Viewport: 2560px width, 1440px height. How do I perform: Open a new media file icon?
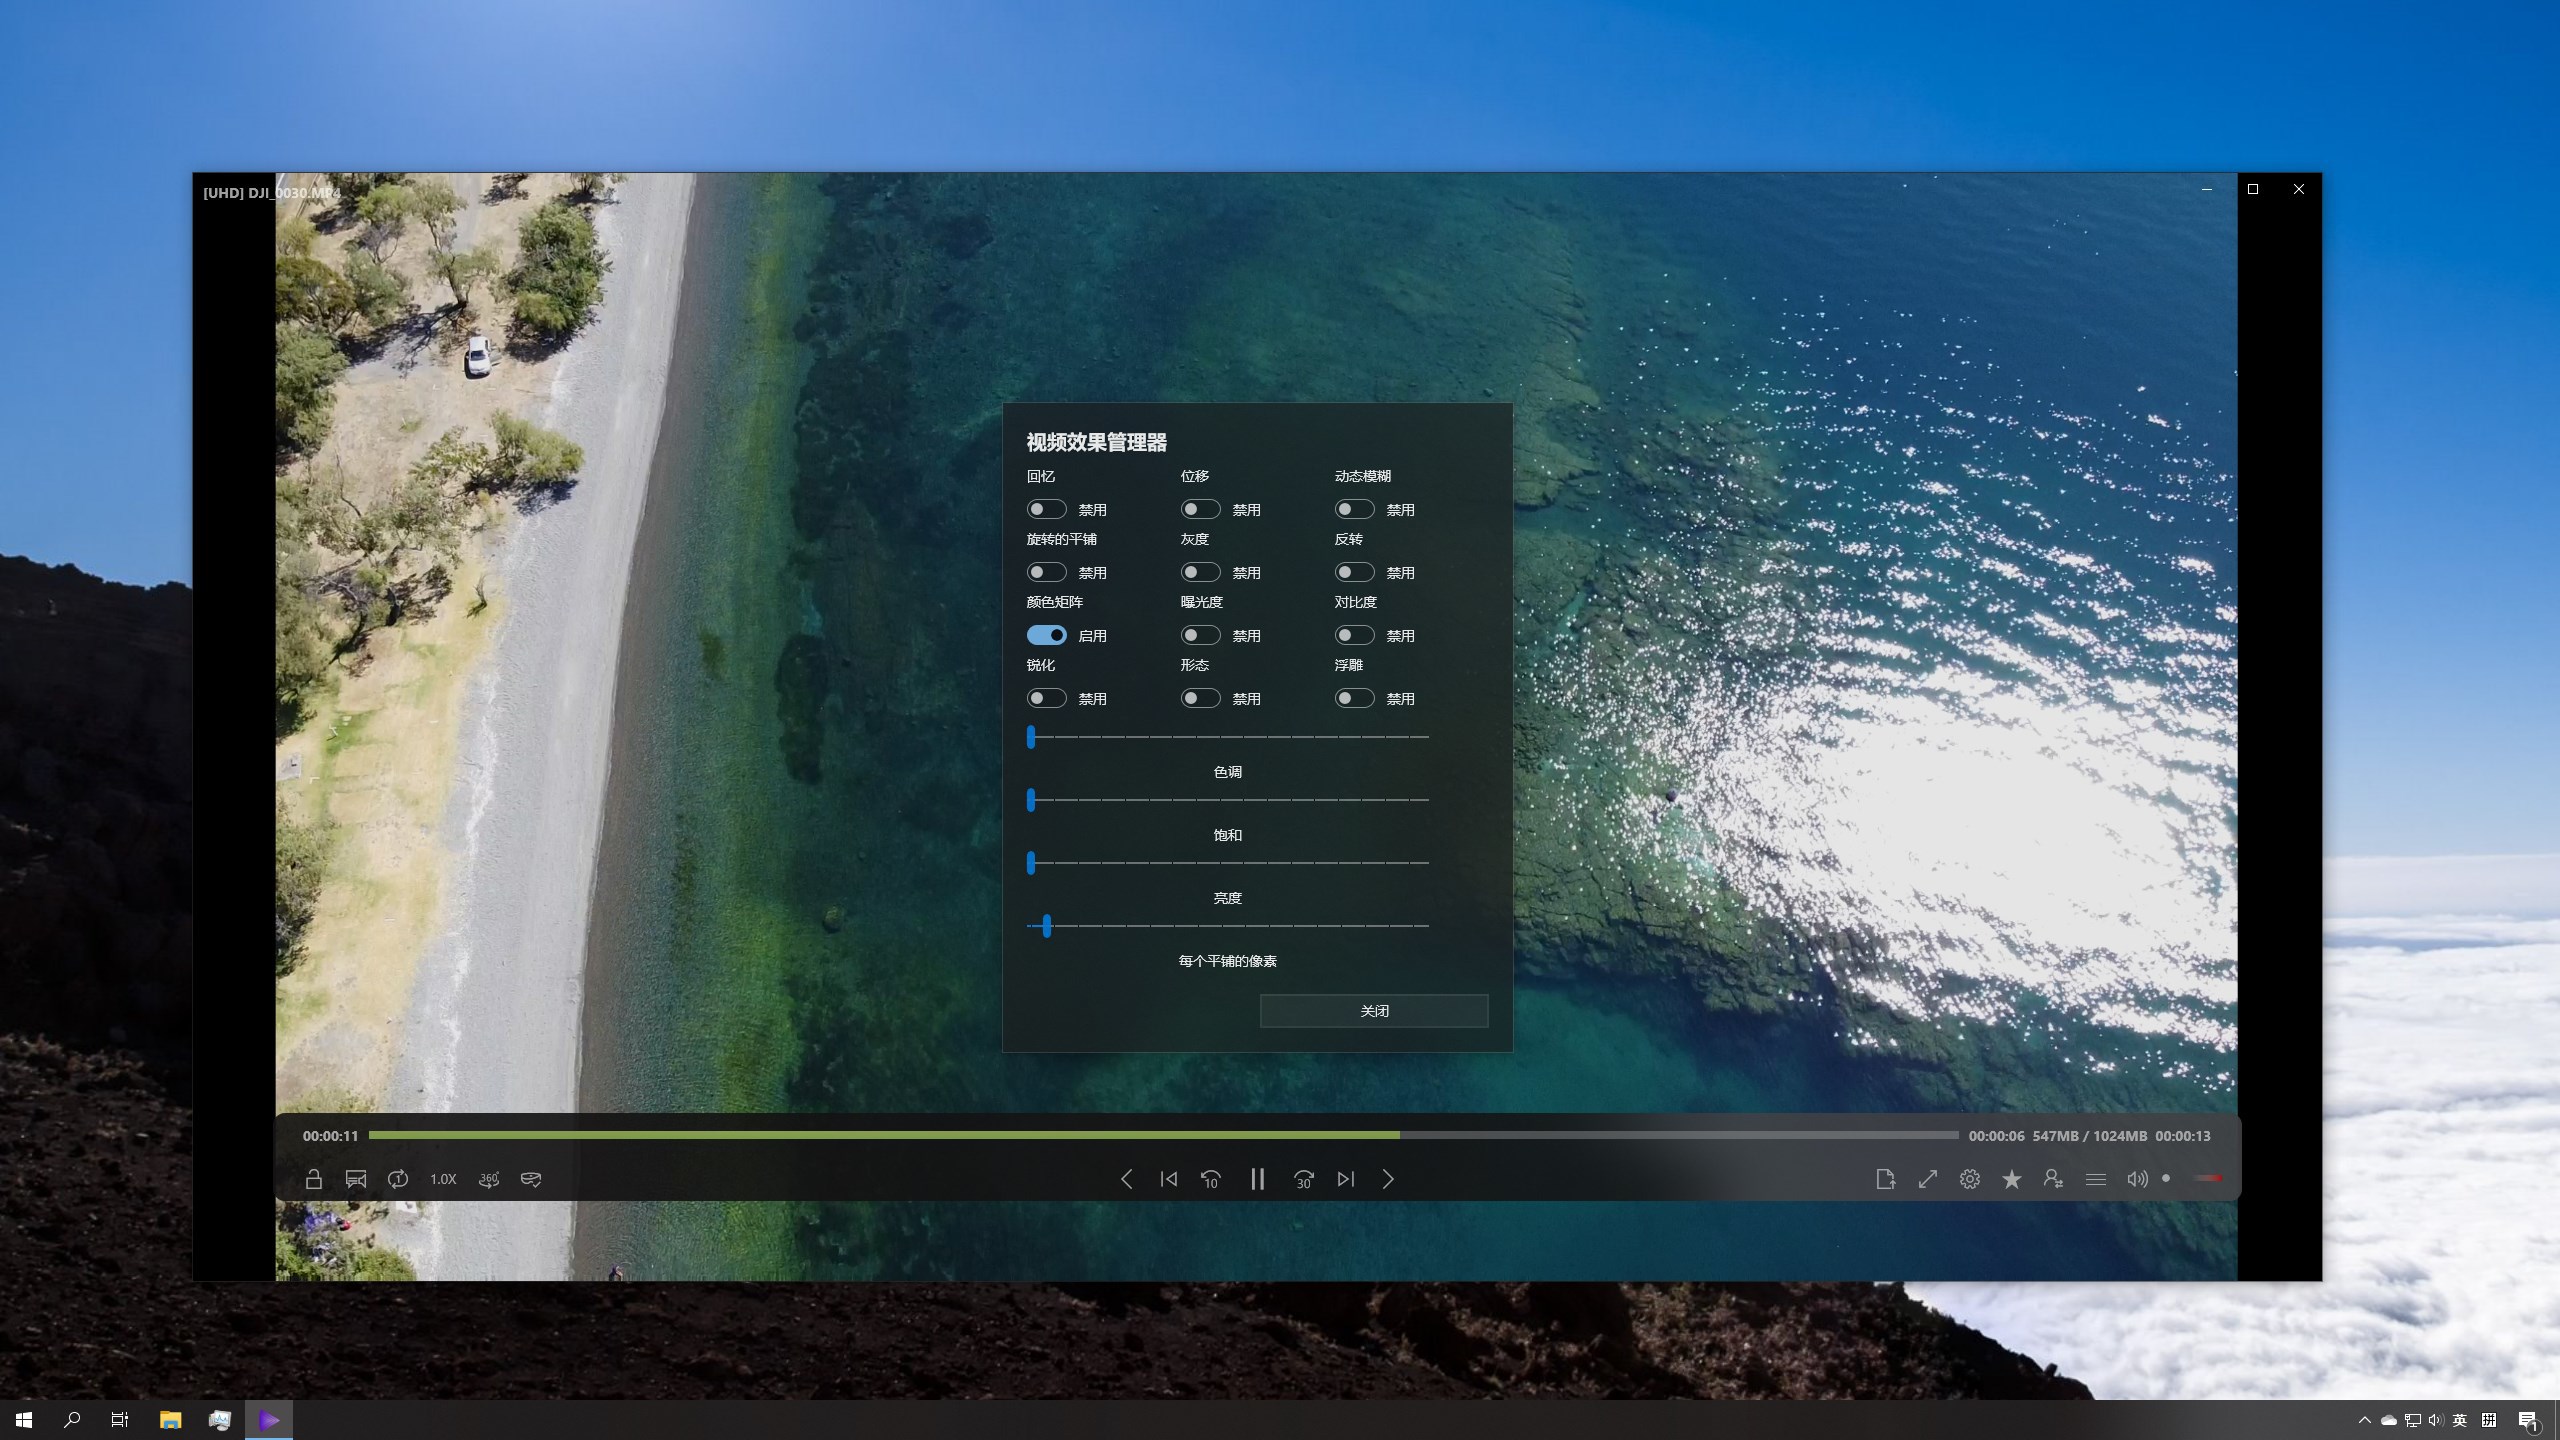[x=1886, y=1179]
